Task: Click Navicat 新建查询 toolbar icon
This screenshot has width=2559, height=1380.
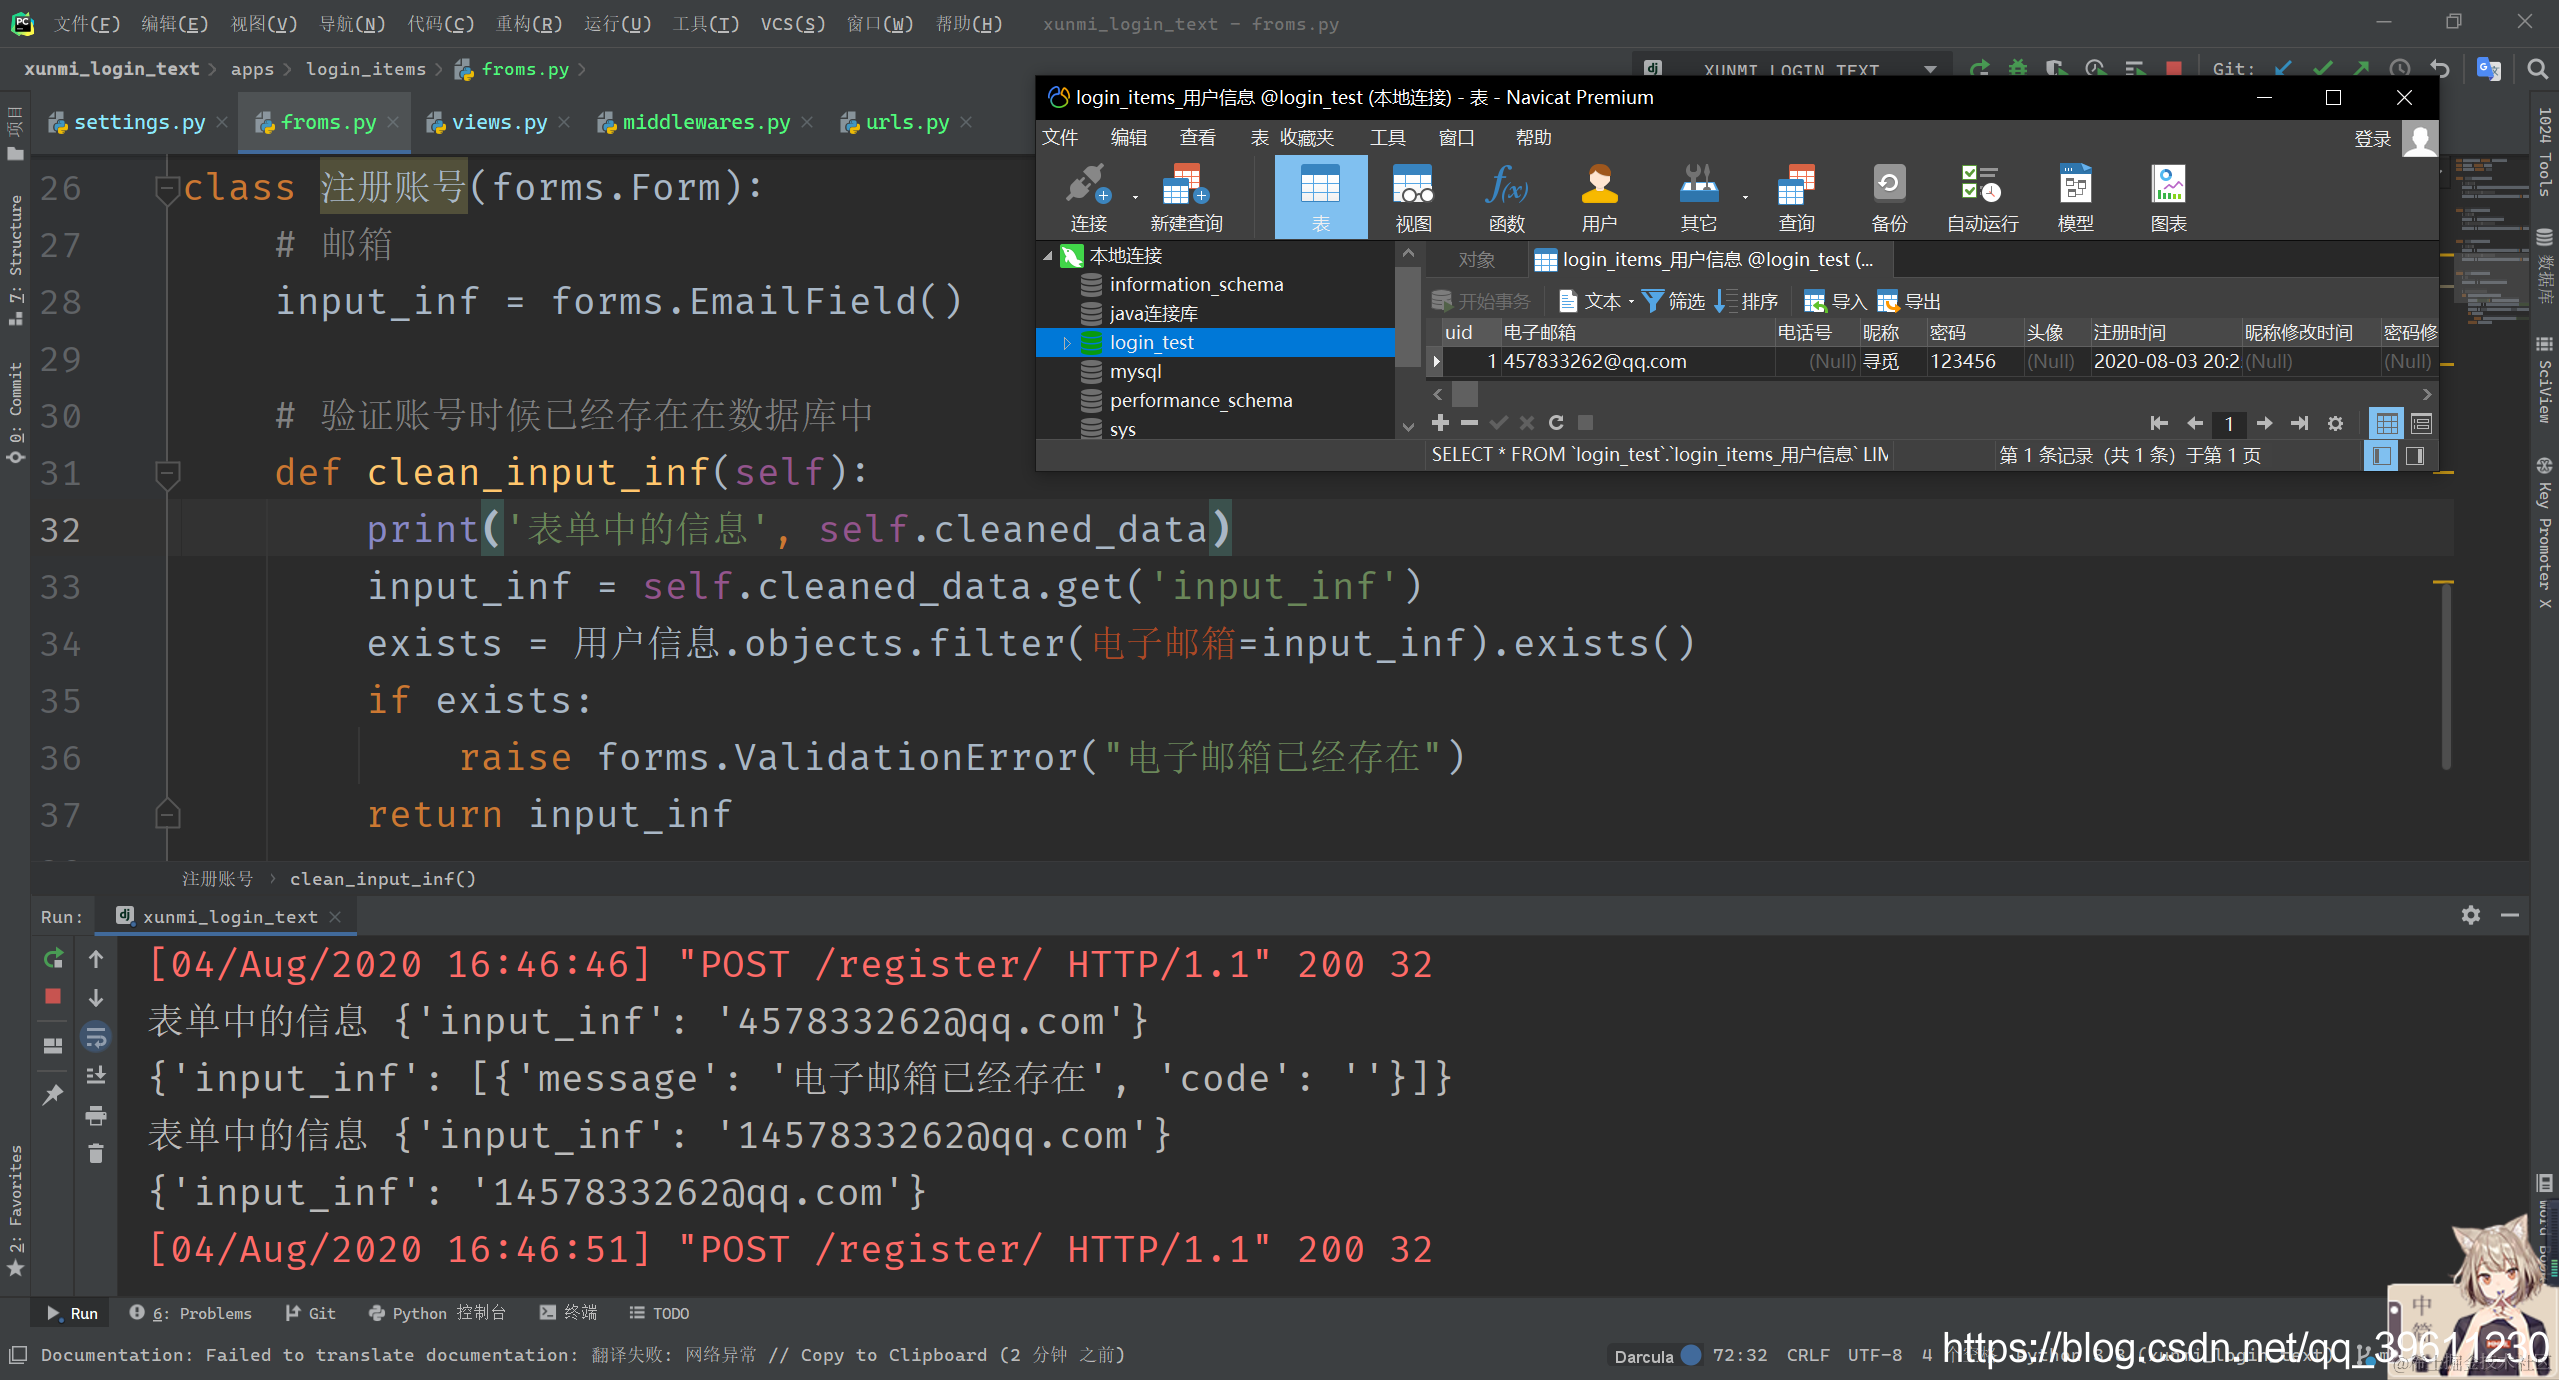Action: pyautogui.click(x=1186, y=198)
